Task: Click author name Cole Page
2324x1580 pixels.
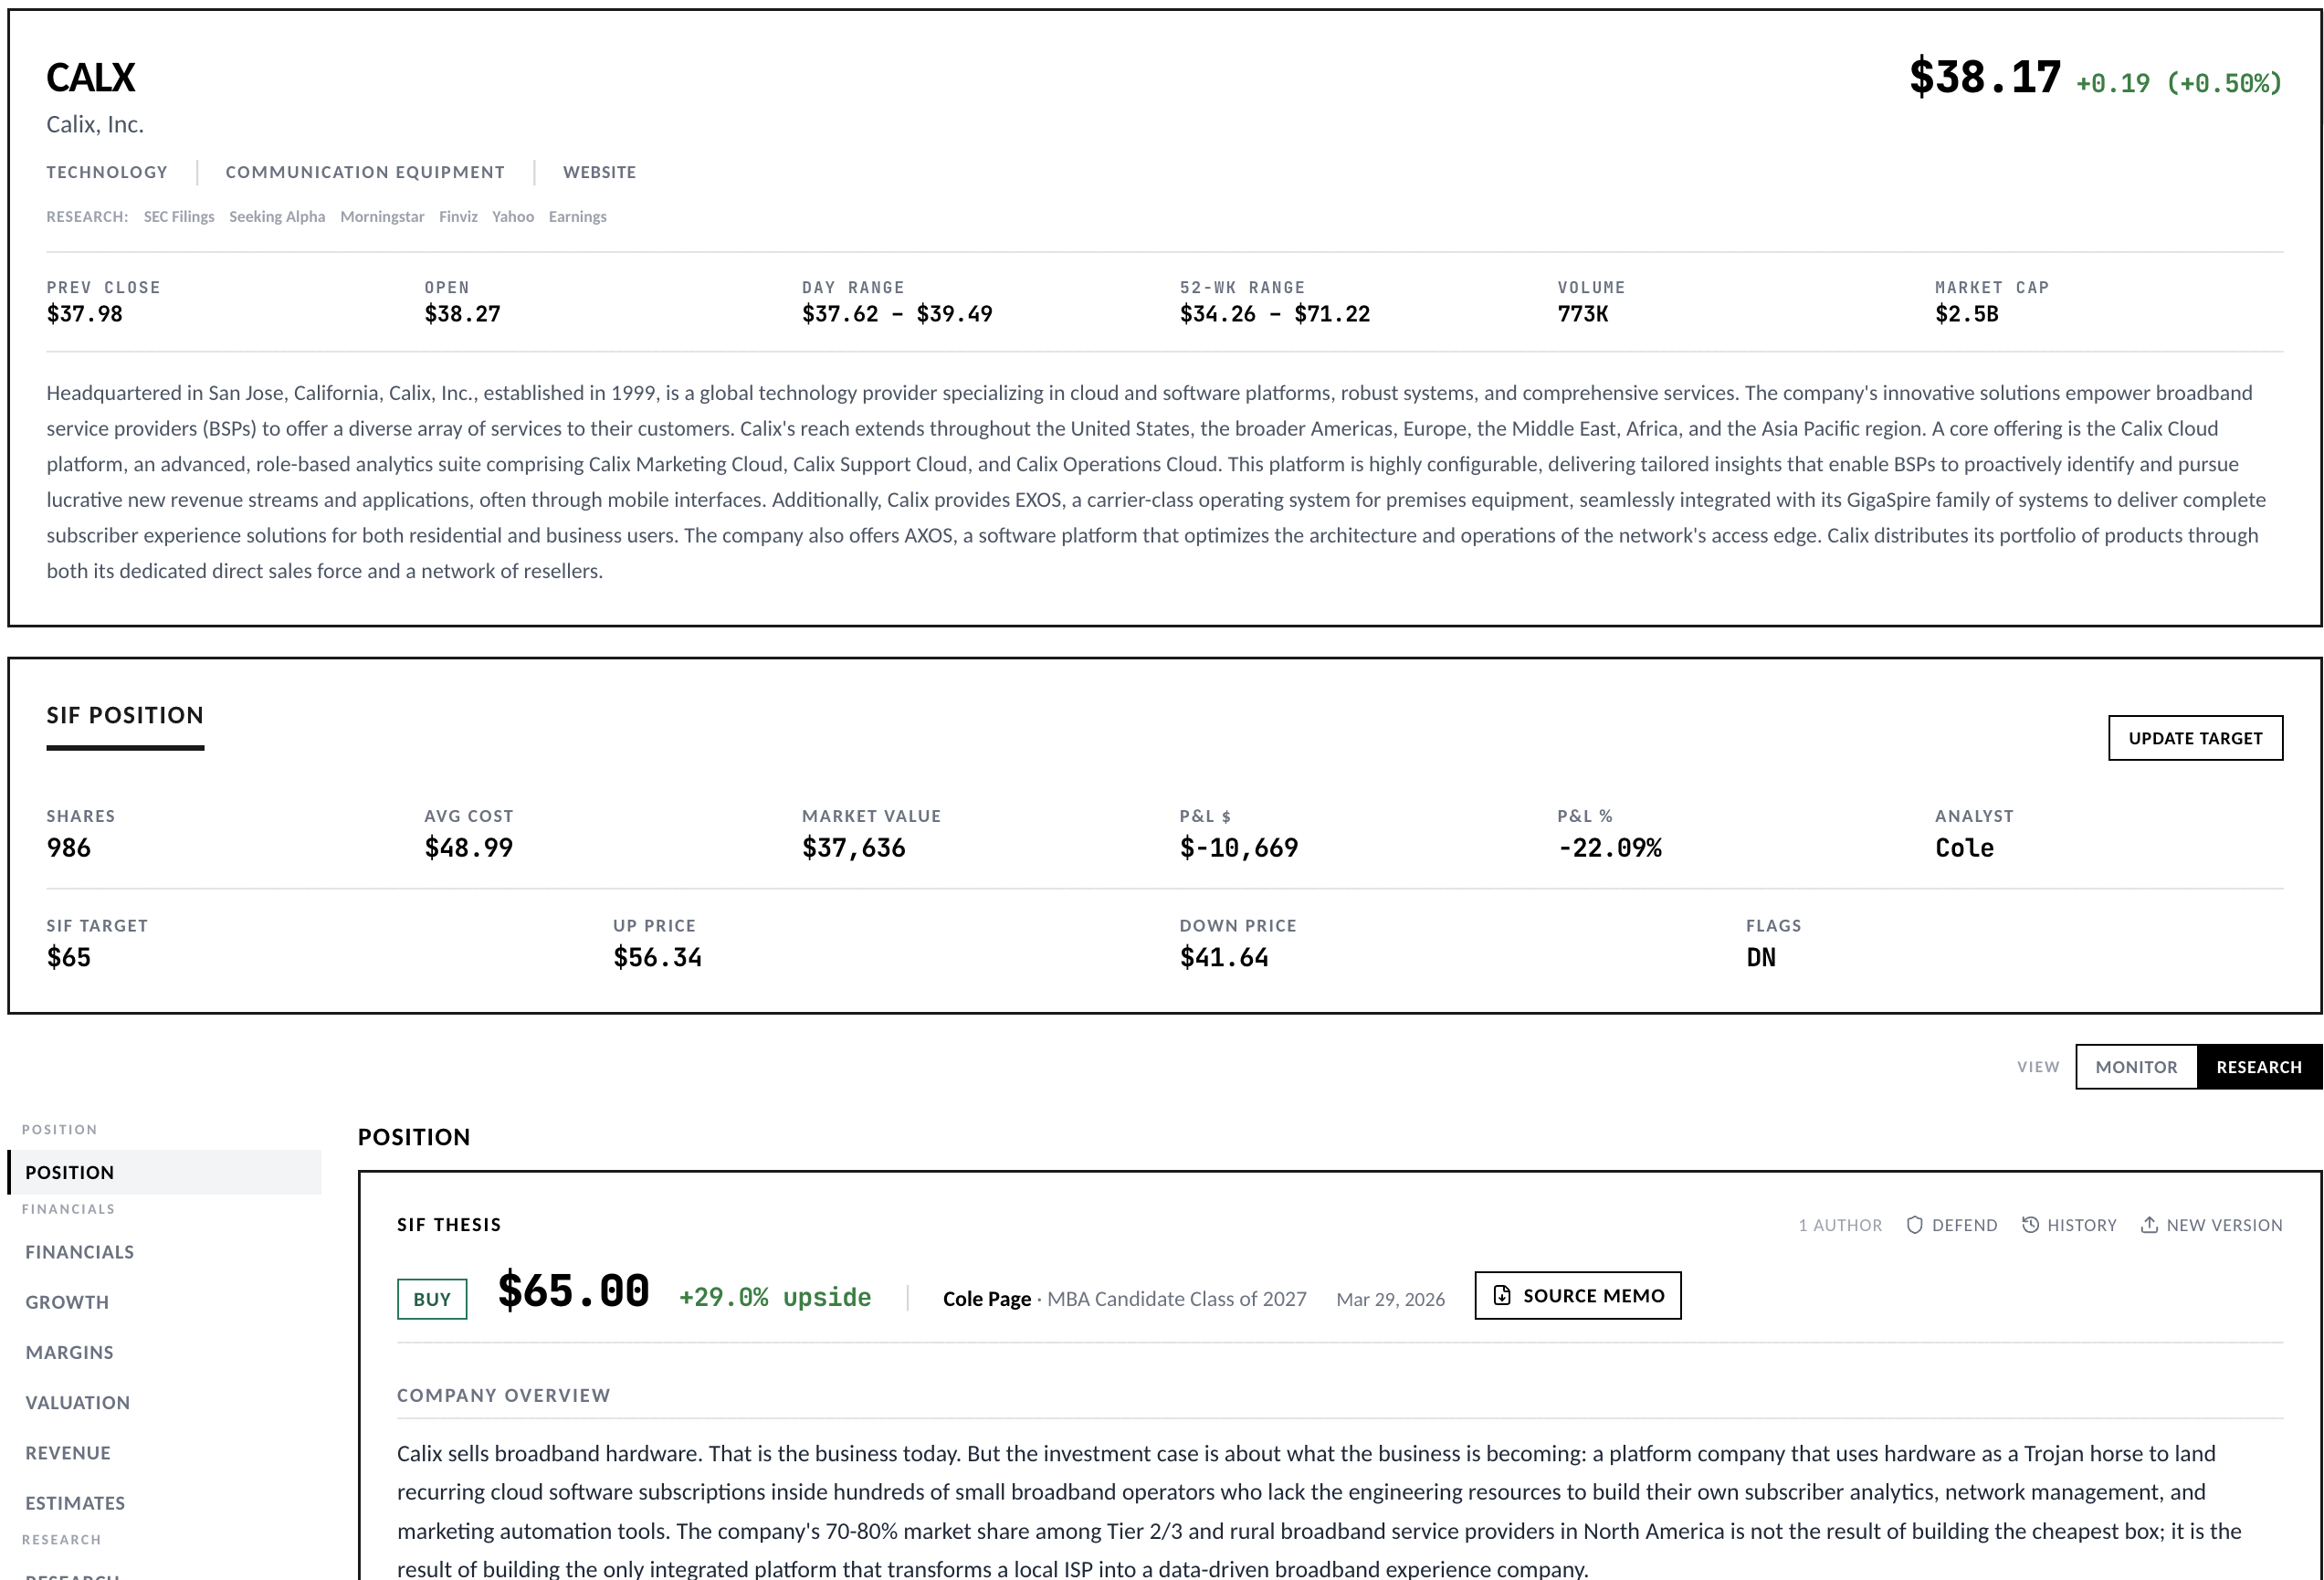Action: 987,1298
